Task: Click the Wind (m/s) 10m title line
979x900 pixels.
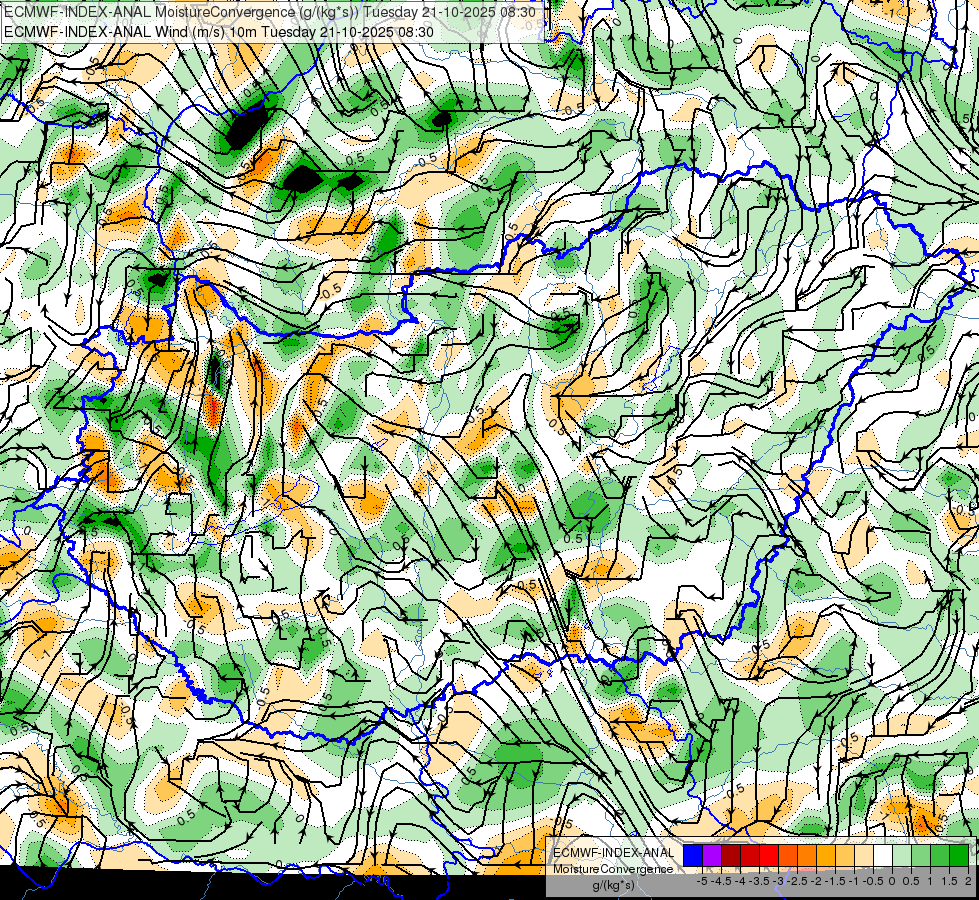Action: pos(219,32)
